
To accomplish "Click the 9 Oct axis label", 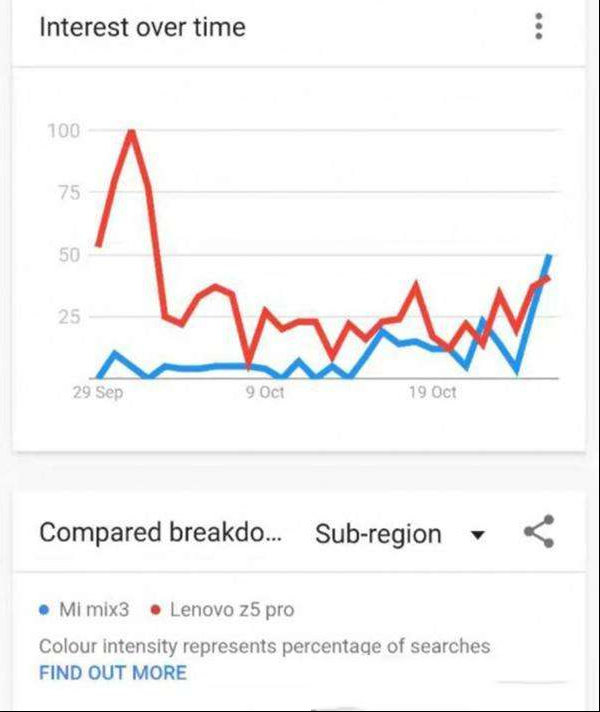I will coord(265,392).
